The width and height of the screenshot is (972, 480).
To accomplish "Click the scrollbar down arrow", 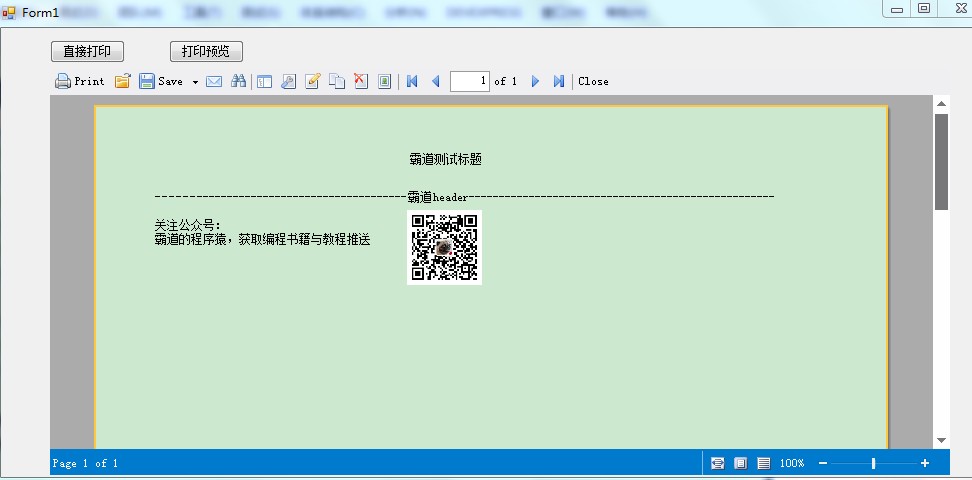I will (x=942, y=440).
